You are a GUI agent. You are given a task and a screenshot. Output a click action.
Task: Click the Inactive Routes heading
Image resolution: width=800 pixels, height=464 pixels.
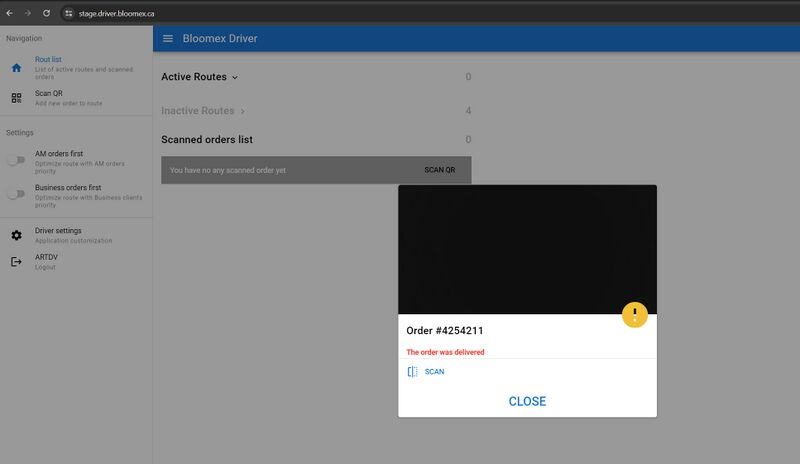(x=198, y=111)
